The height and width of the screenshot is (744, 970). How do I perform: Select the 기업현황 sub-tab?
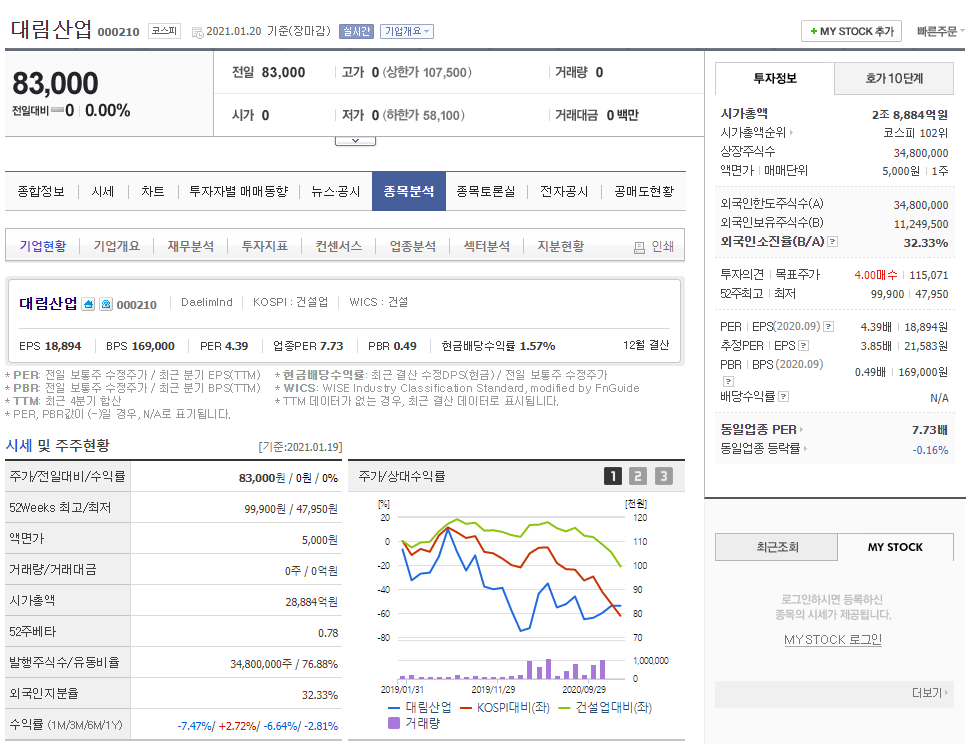[x=43, y=246]
